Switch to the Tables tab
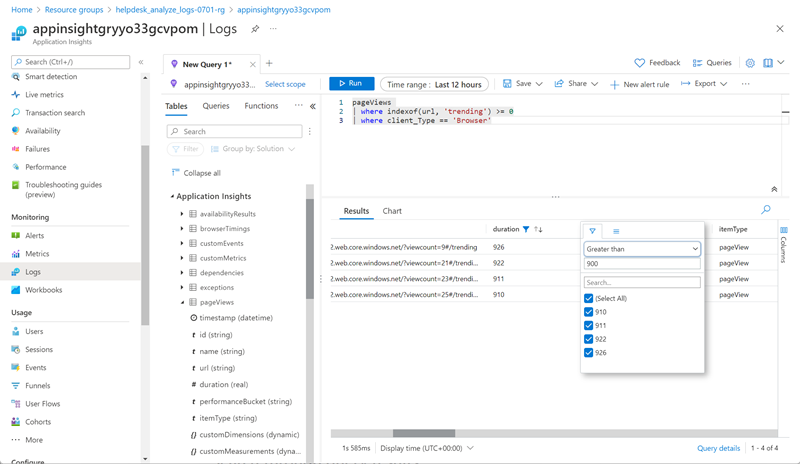 click(176, 106)
